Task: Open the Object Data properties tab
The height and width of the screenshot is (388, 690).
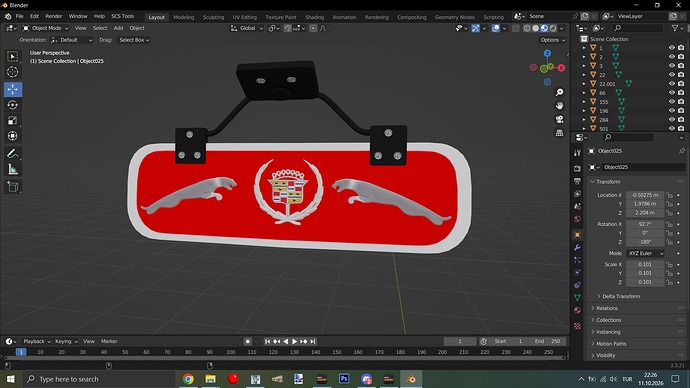Action: click(577, 298)
